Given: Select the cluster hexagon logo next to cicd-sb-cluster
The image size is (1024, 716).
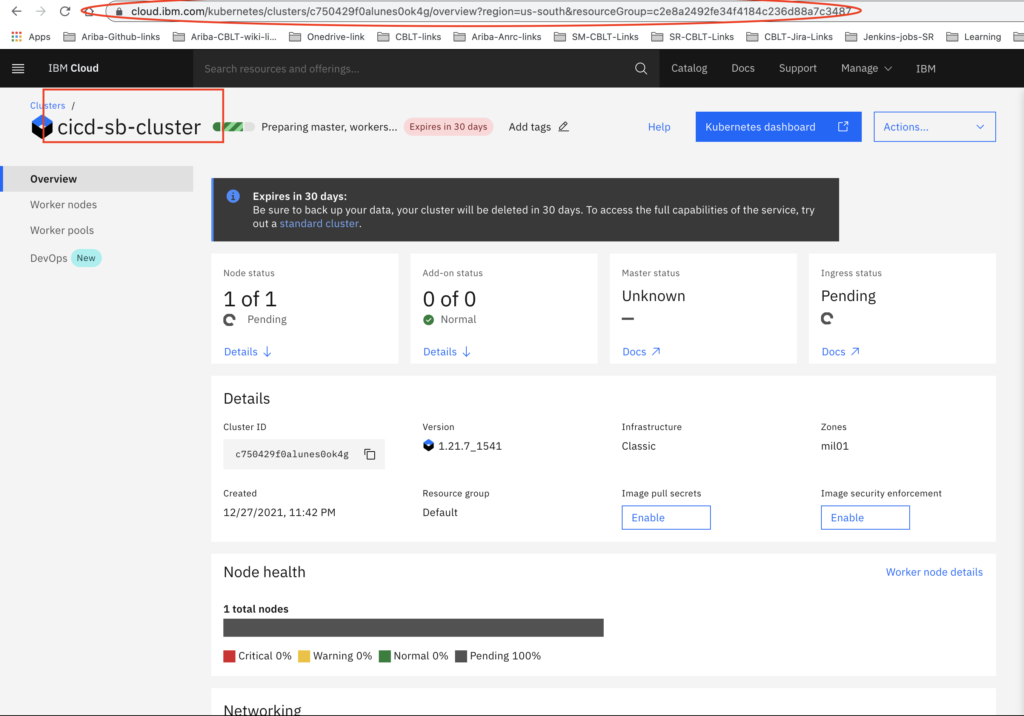Looking at the screenshot, I should coord(41,127).
